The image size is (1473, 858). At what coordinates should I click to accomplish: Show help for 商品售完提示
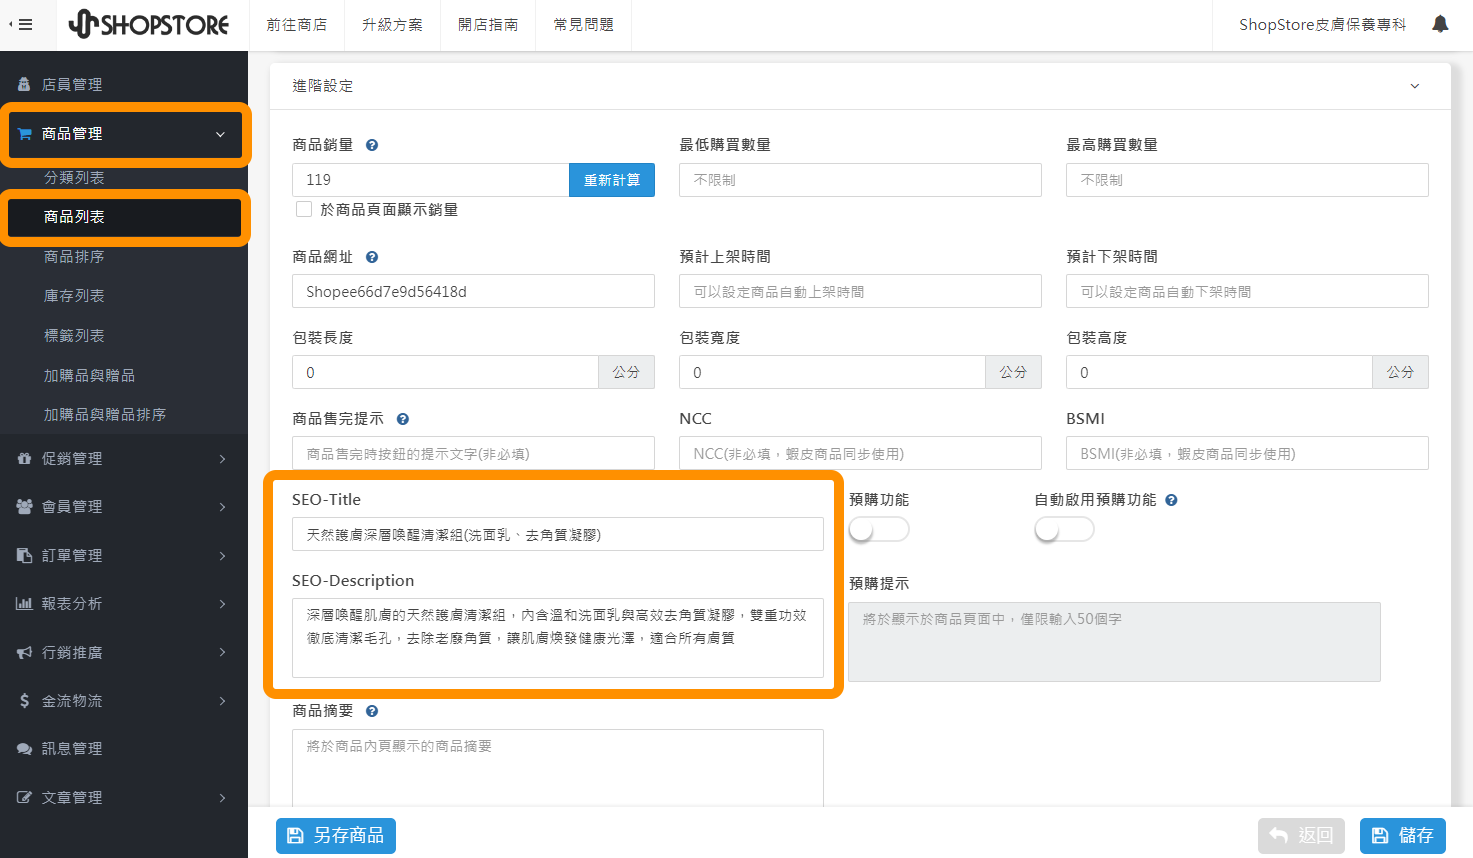click(402, 419)
